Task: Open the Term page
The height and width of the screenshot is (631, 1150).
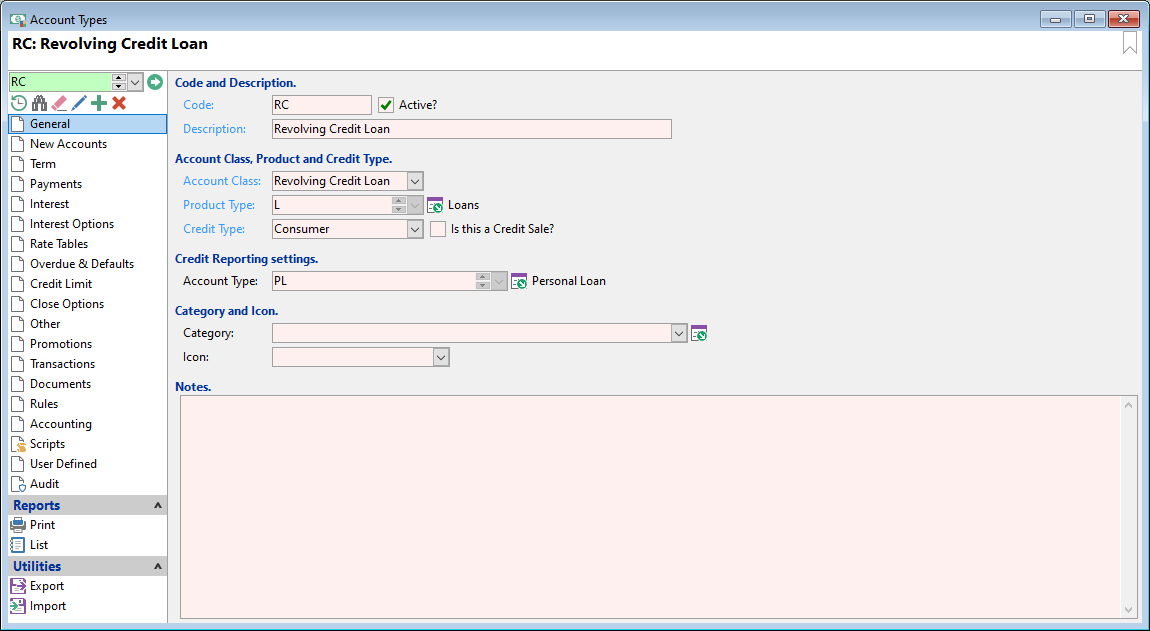Action: pyautogui.click(x=88, y=164)
